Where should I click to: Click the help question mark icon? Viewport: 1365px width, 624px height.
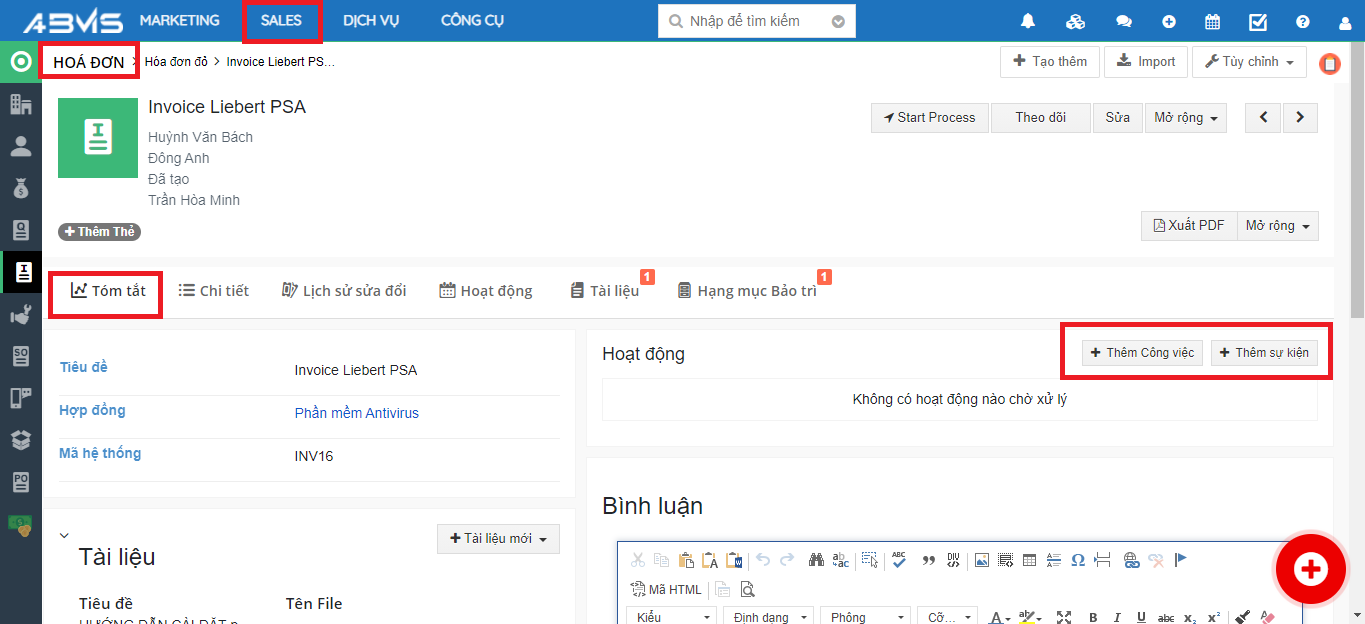pyautogui.click(x=1302, y=21)
